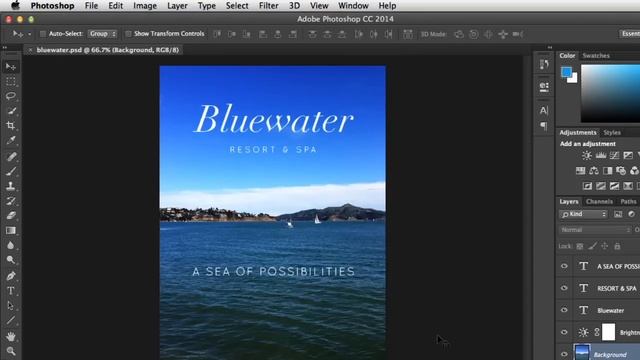Viewport: 640px width, 360px height.
Task: Open the Move tool preset picker arrow
Action: pyautogui.click(x=29, y=34)
